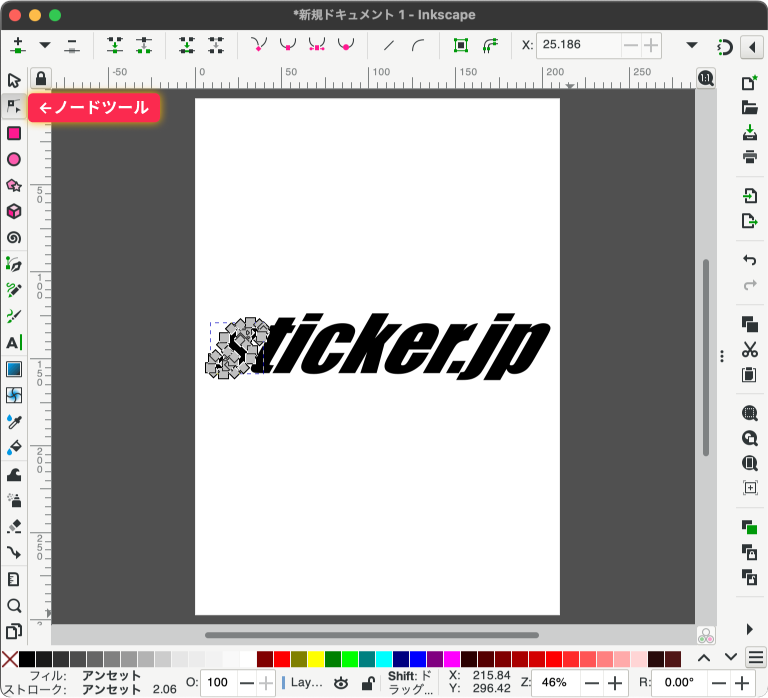Toggle guide lock above the ruler
Viewport: 768px width, 698px height.
tap(41, 78)
